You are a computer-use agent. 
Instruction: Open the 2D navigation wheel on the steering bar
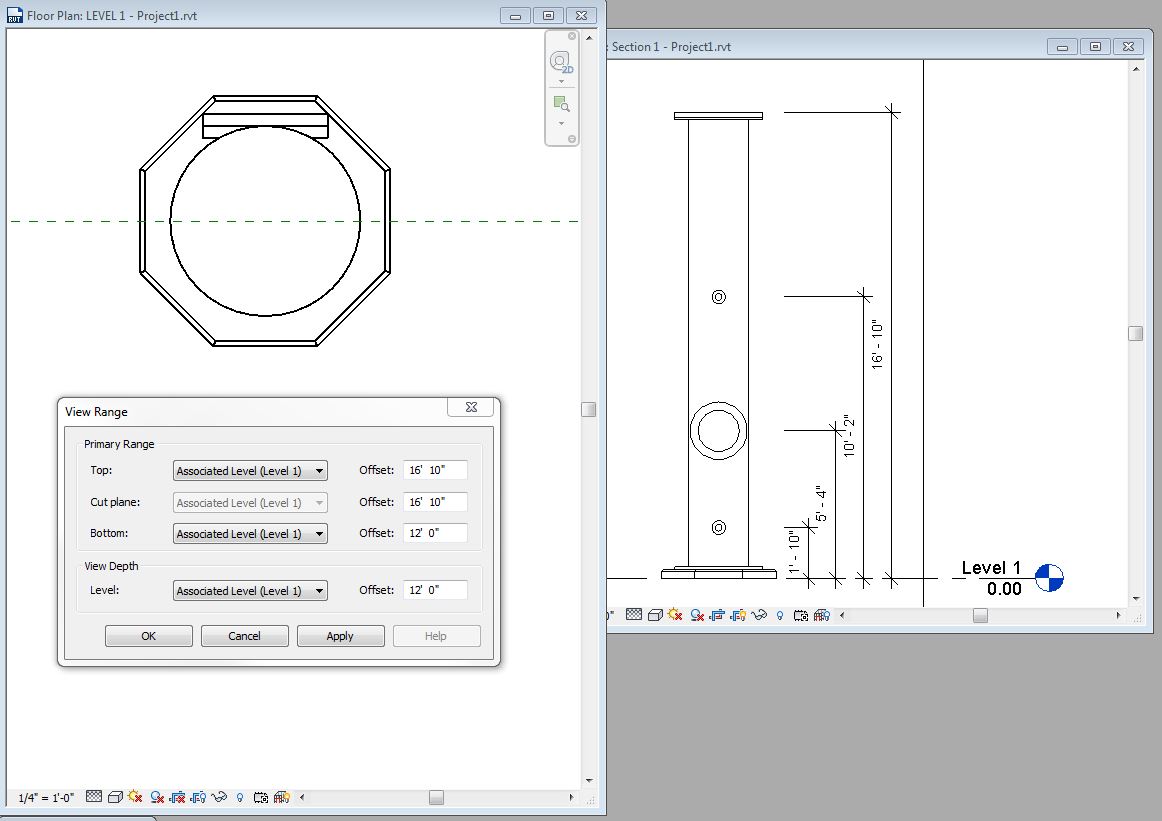click(x=560, y=62)
